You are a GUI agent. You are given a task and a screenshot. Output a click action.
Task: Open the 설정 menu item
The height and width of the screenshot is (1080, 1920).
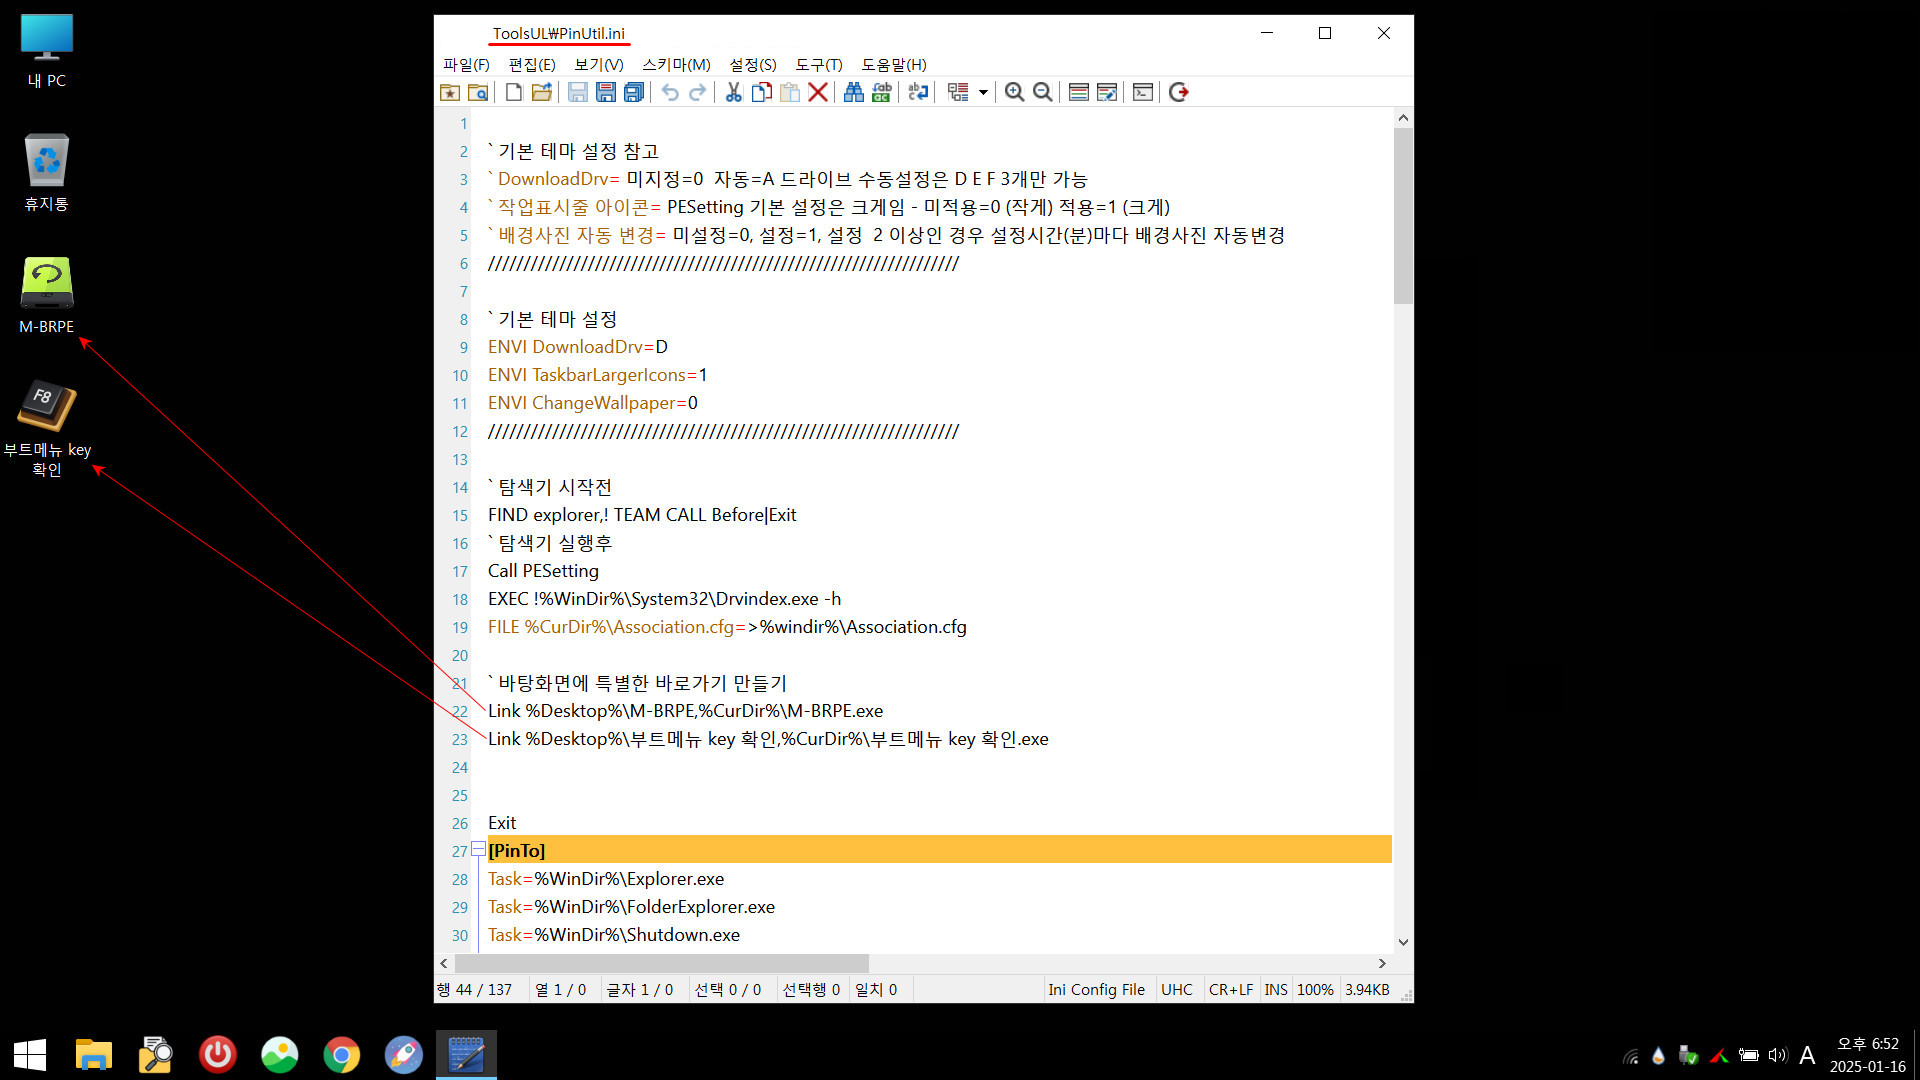pyautogui.click(x=752, y=63)
